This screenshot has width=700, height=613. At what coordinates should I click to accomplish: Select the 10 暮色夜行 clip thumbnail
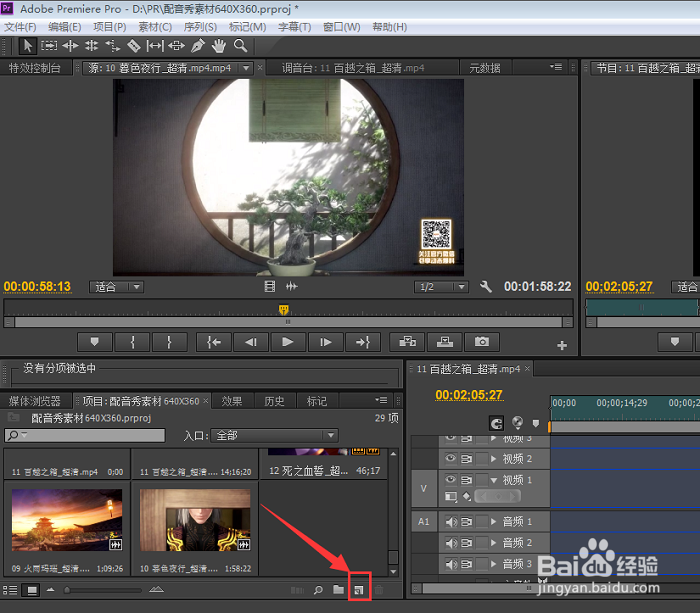[x=195, y=520]
